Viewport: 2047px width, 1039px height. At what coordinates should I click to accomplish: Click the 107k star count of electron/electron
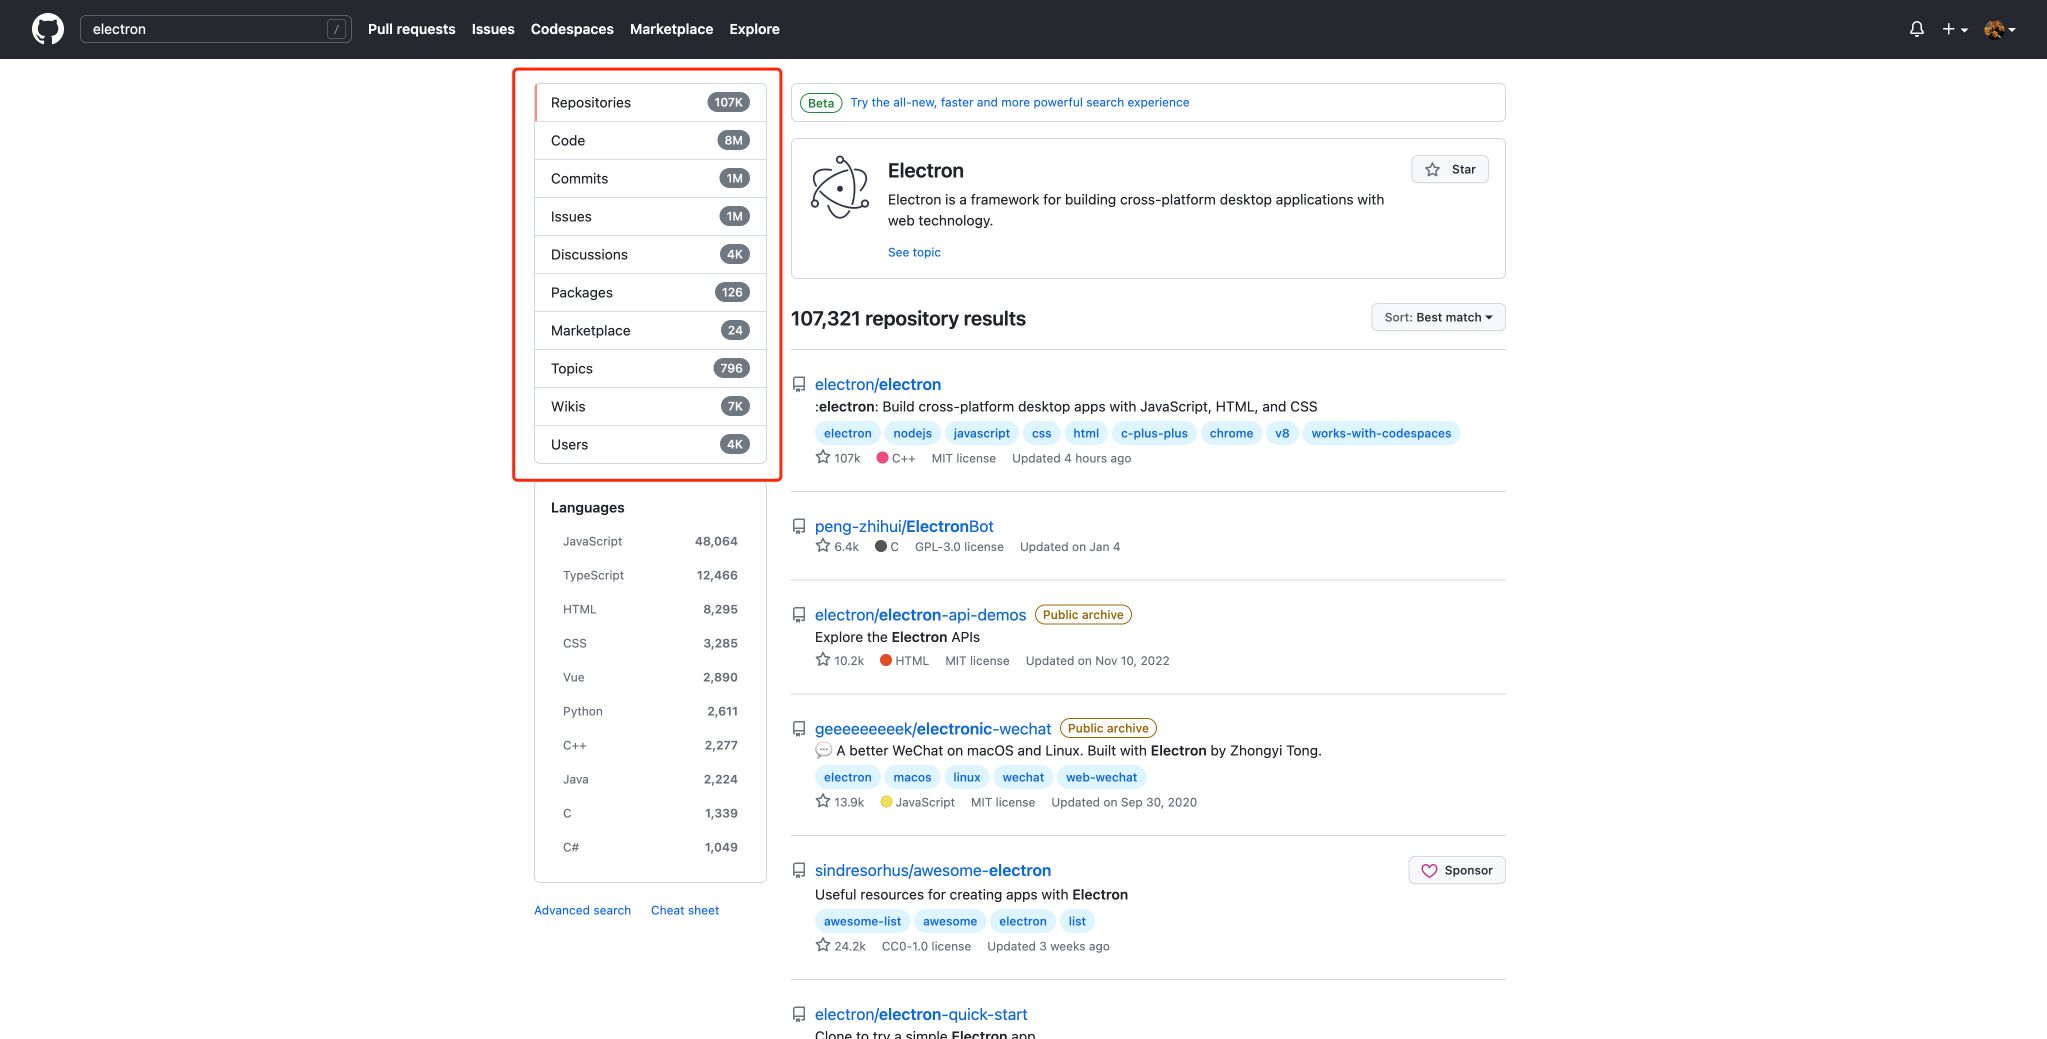[838, 458]
